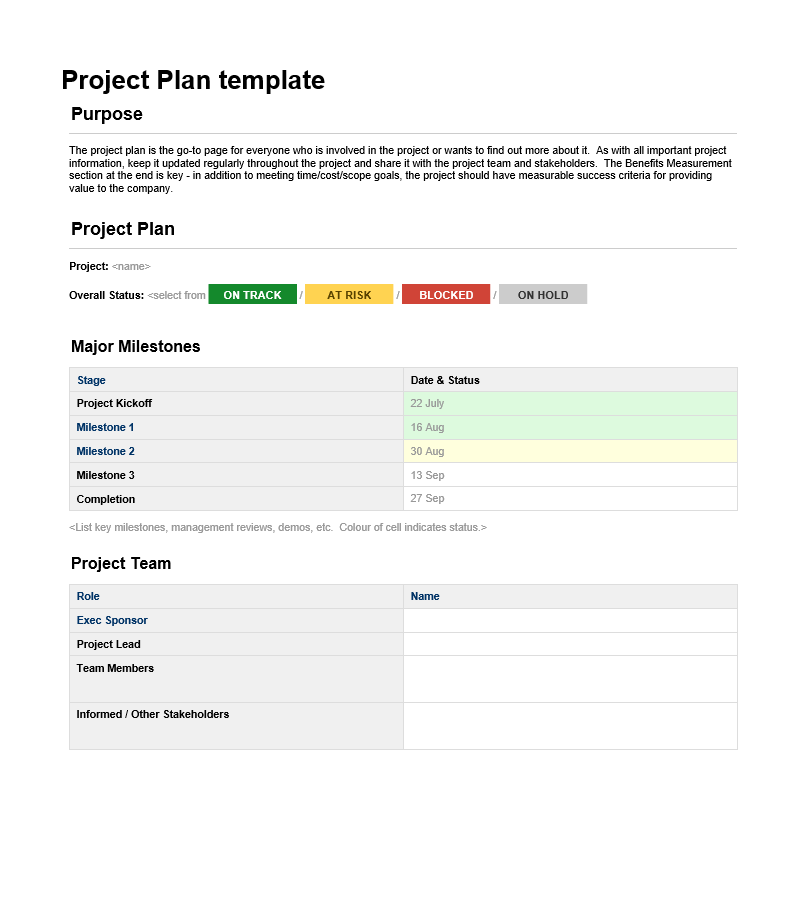
Task: Click the Role column header link
Action: pyautogui.click(x=88, y=597)
